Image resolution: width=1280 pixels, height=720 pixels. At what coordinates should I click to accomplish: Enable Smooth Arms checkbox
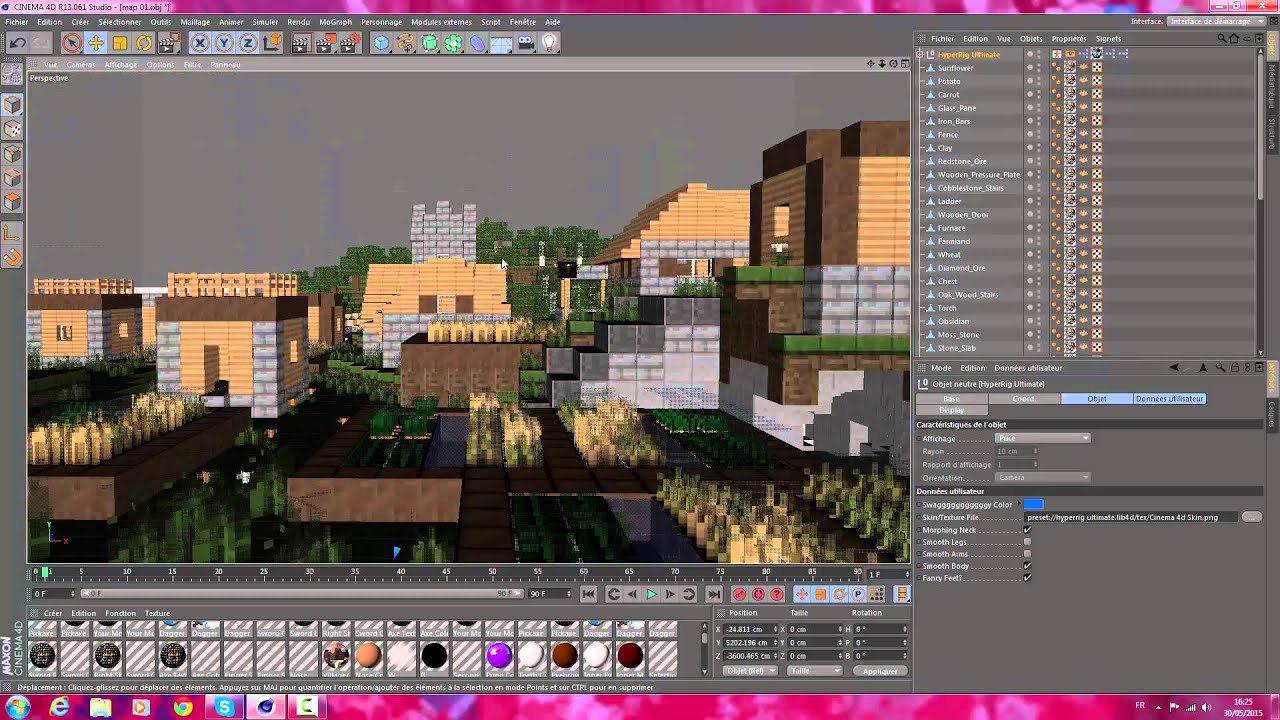point(1027,554)
